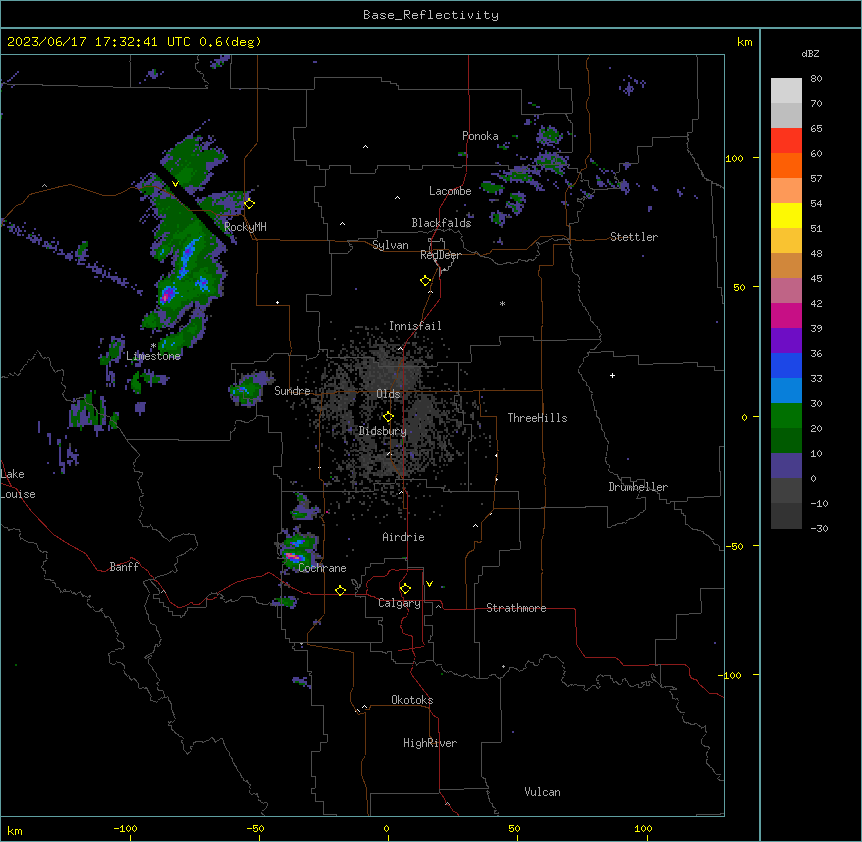
Task: Click the yellow diamond marker below Cochrane
Action: pos(340,590)
